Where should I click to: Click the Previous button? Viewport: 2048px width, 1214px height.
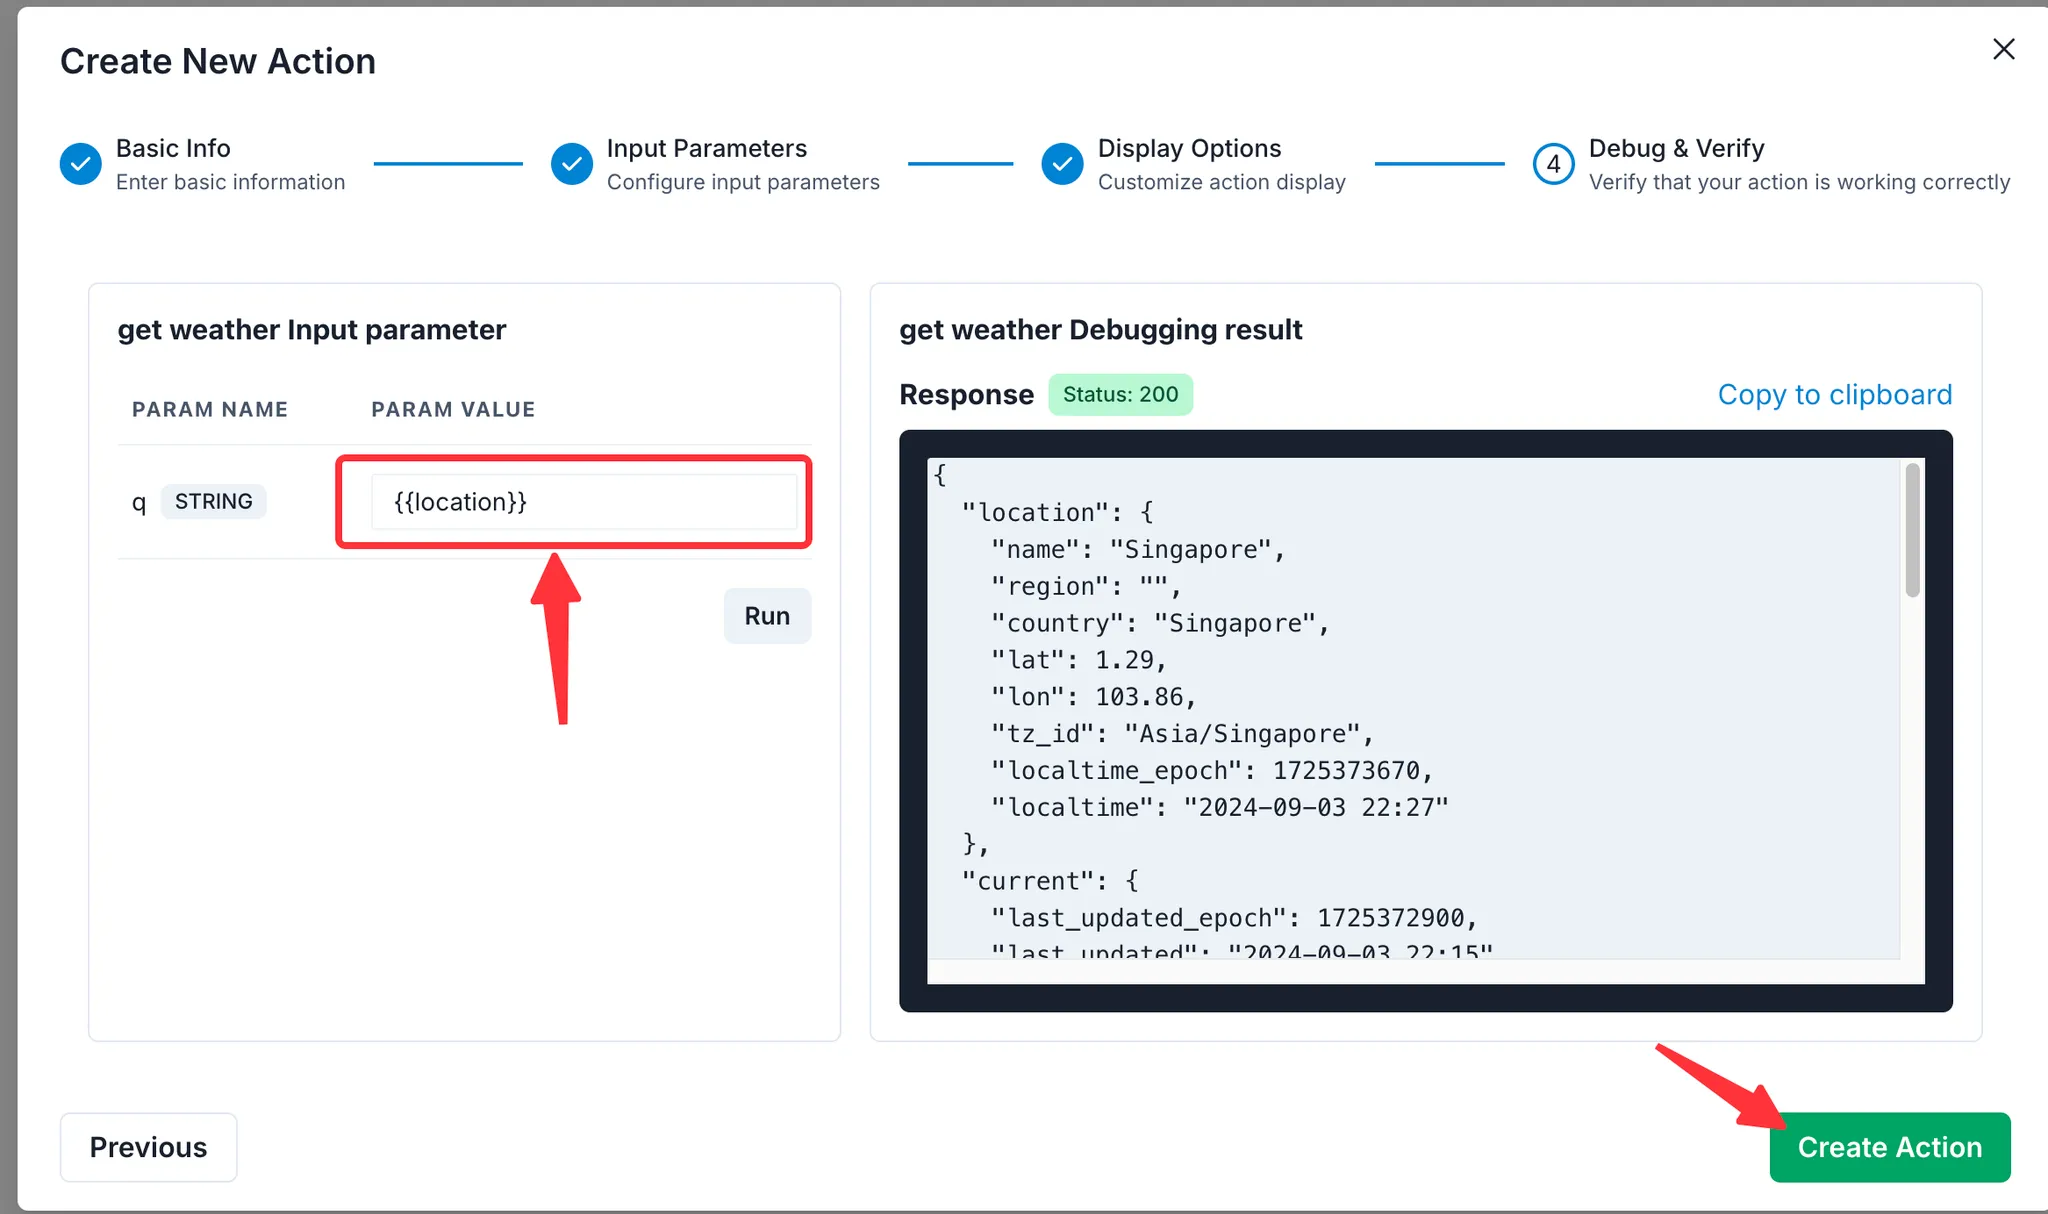click(148, 1147)
